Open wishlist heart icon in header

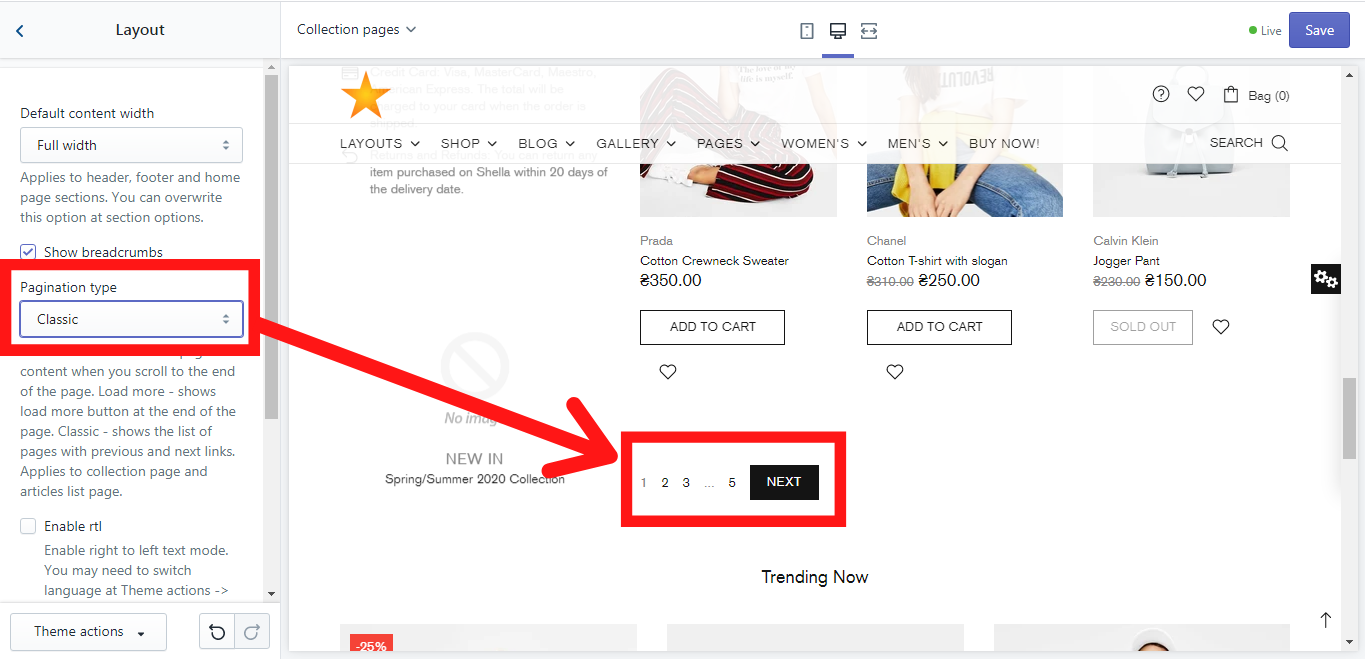tap(1195, 94)
